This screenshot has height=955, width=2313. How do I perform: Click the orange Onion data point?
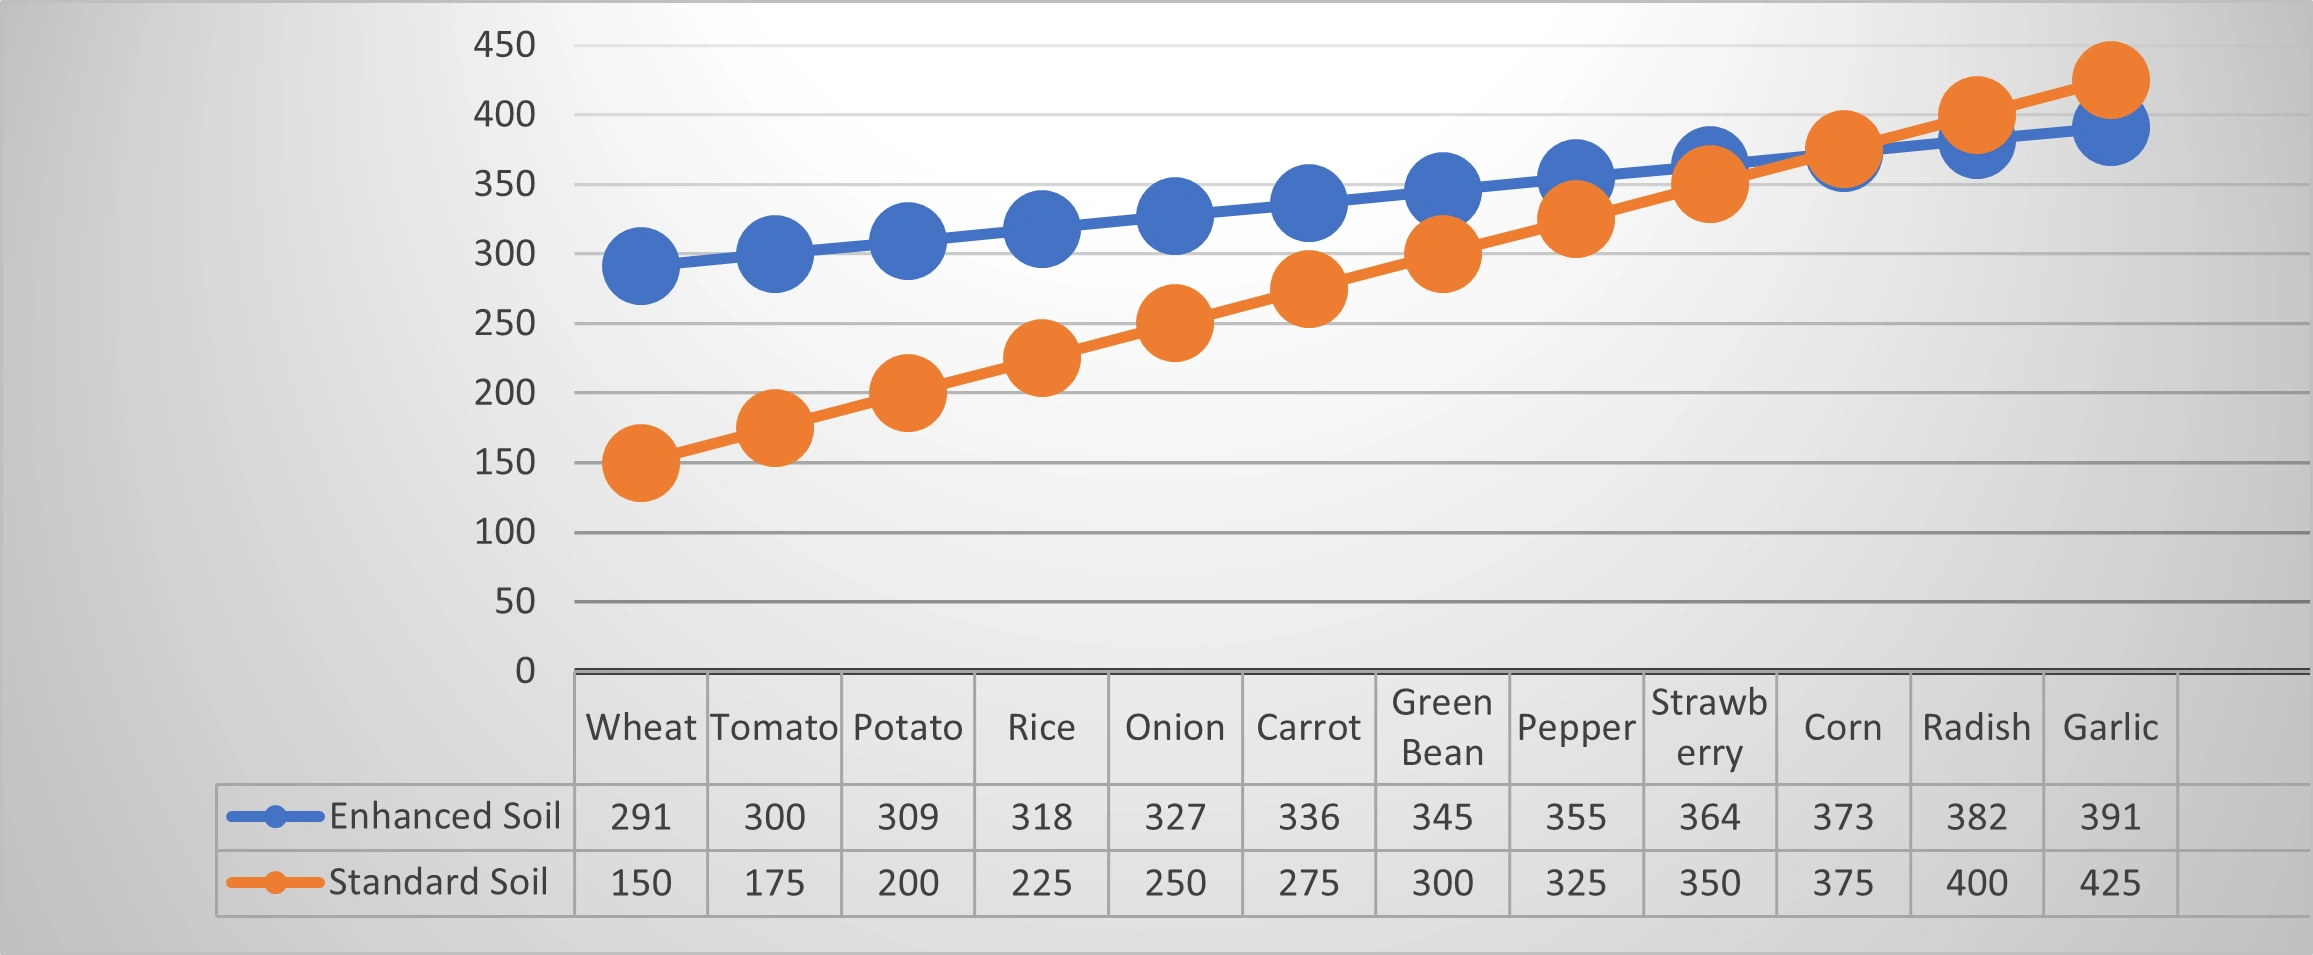[x=1175, y=324]
